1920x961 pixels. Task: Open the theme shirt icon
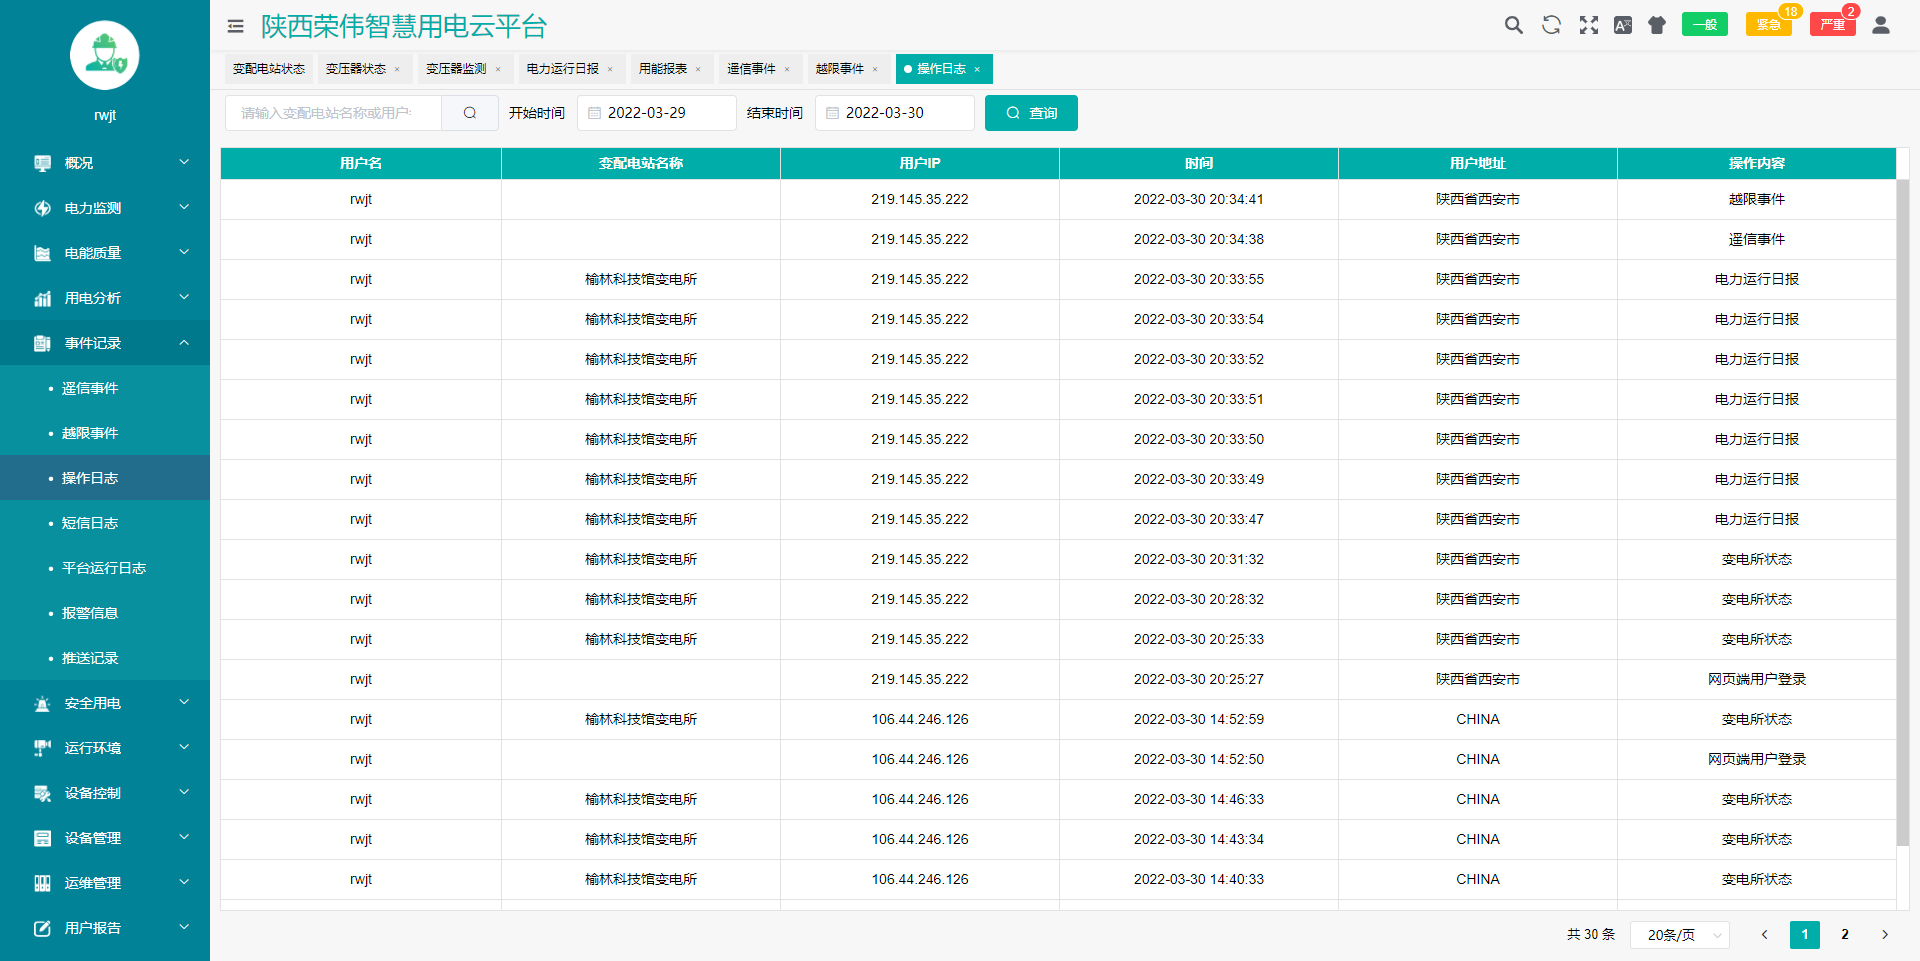tap(1657, 25)
